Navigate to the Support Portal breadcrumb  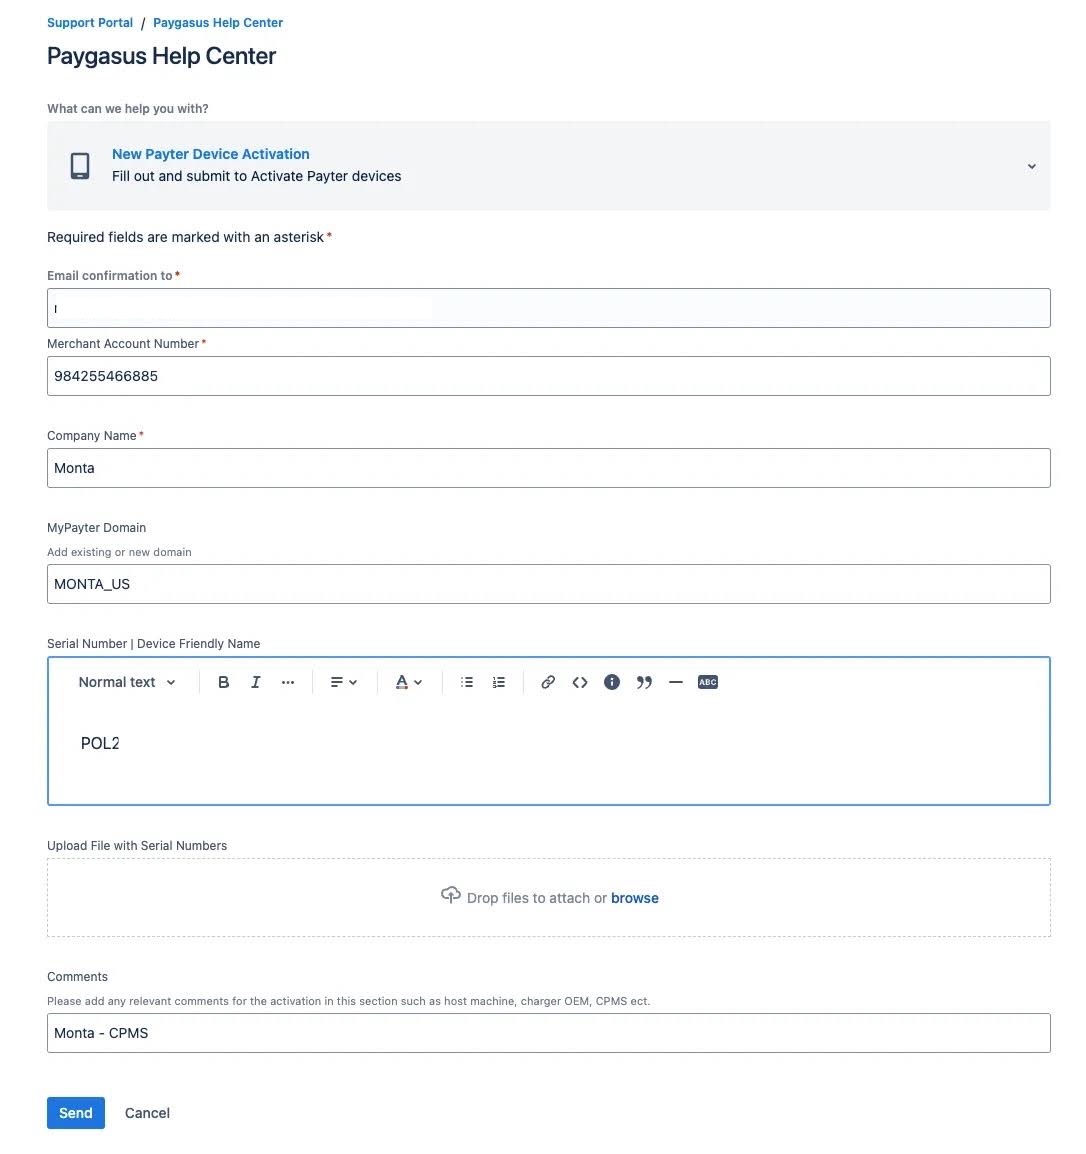tap(90, 22)
